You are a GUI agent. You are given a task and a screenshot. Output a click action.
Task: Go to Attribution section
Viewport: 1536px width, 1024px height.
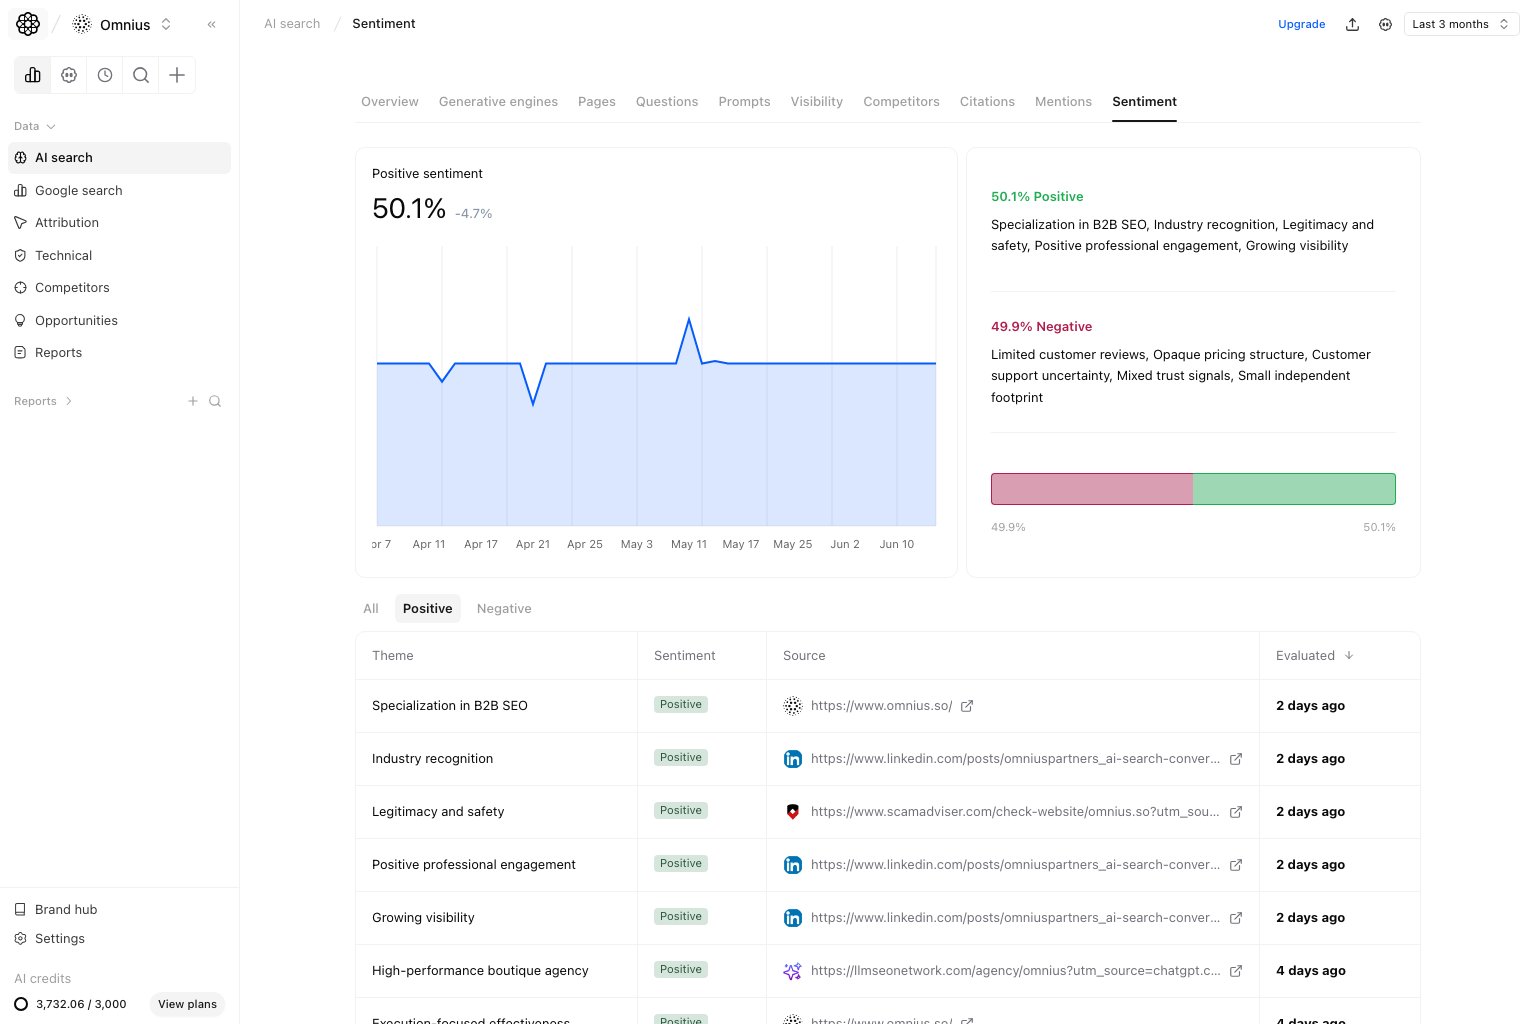click(x=119, y=223)
